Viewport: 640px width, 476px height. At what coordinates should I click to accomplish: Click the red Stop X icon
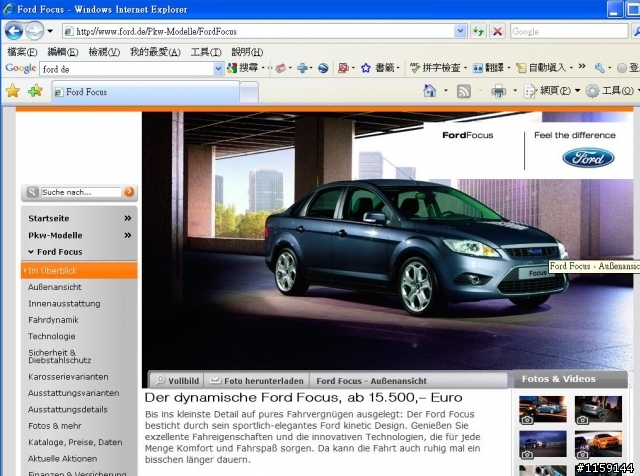498,31
